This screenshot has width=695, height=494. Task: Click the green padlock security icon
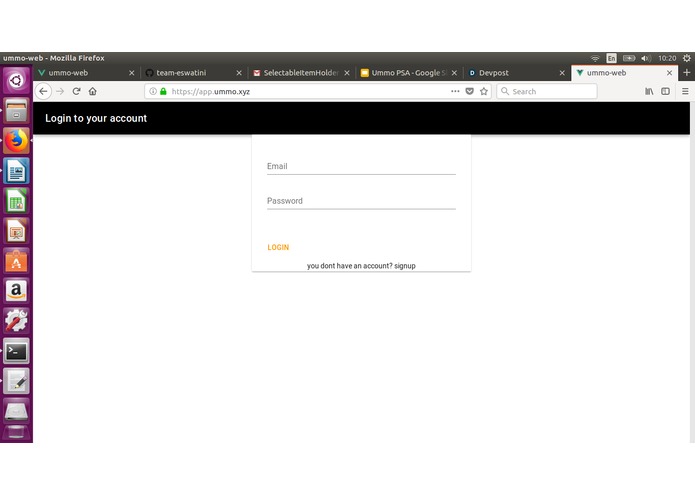pyautogui.click(x=163, y=91)
